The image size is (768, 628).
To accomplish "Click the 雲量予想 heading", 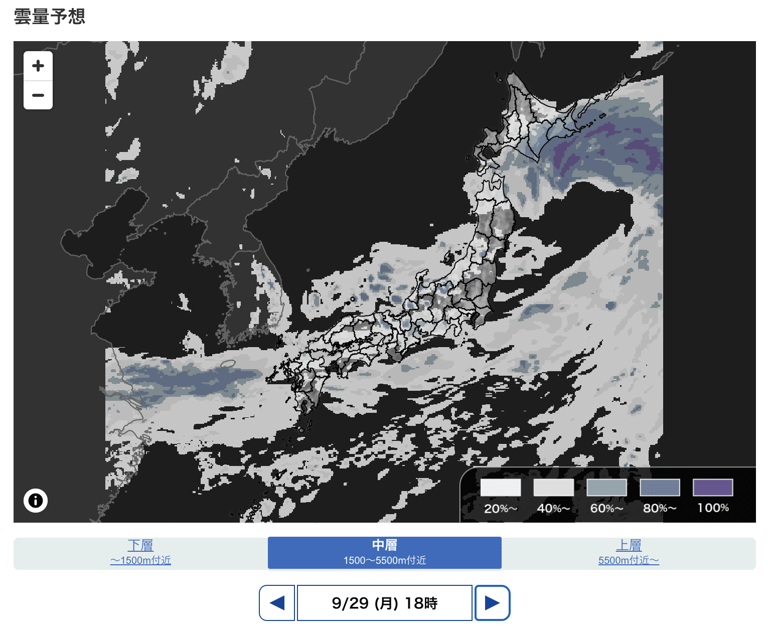I will click(49, 17).
